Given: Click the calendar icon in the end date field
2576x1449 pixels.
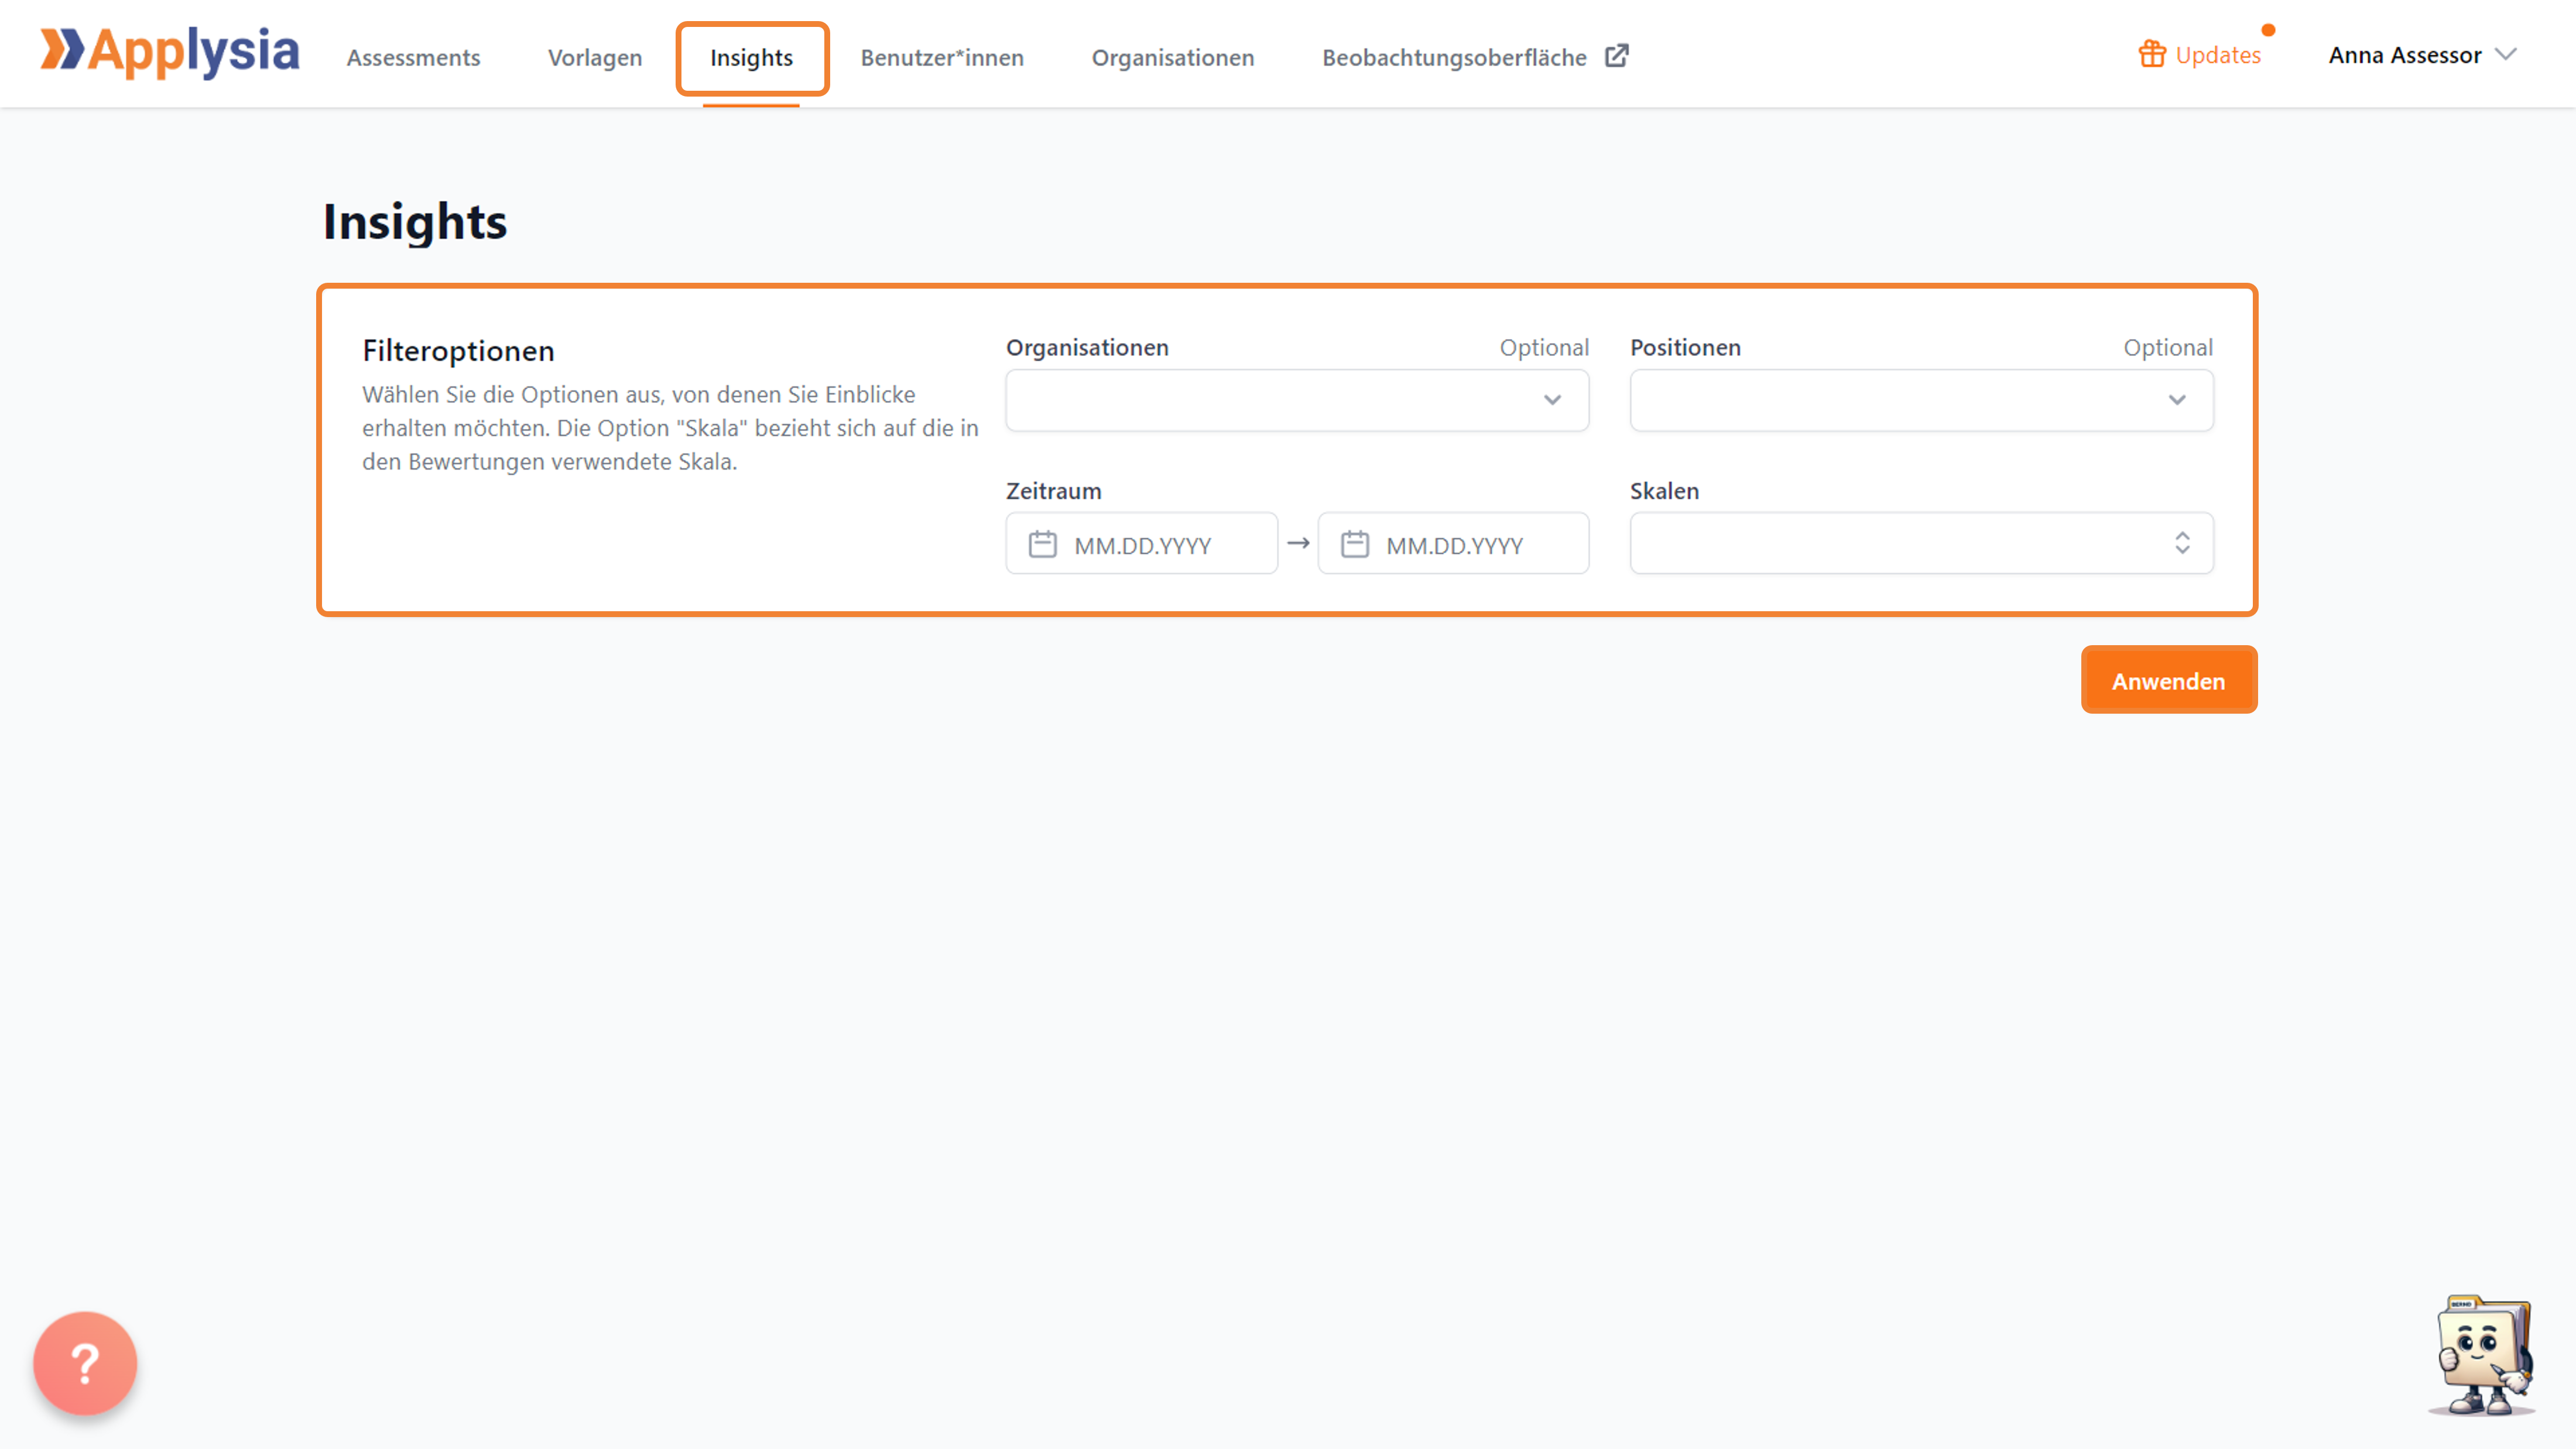Looking at the screenshot, I should (1354, 544).
